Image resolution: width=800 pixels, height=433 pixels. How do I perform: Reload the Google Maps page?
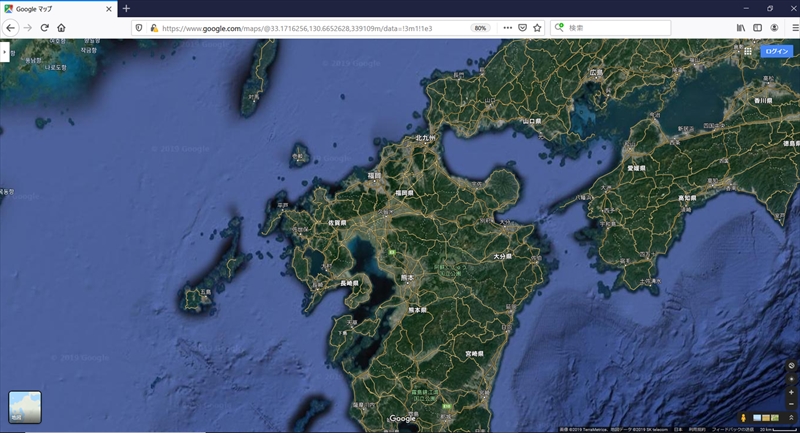44,28
